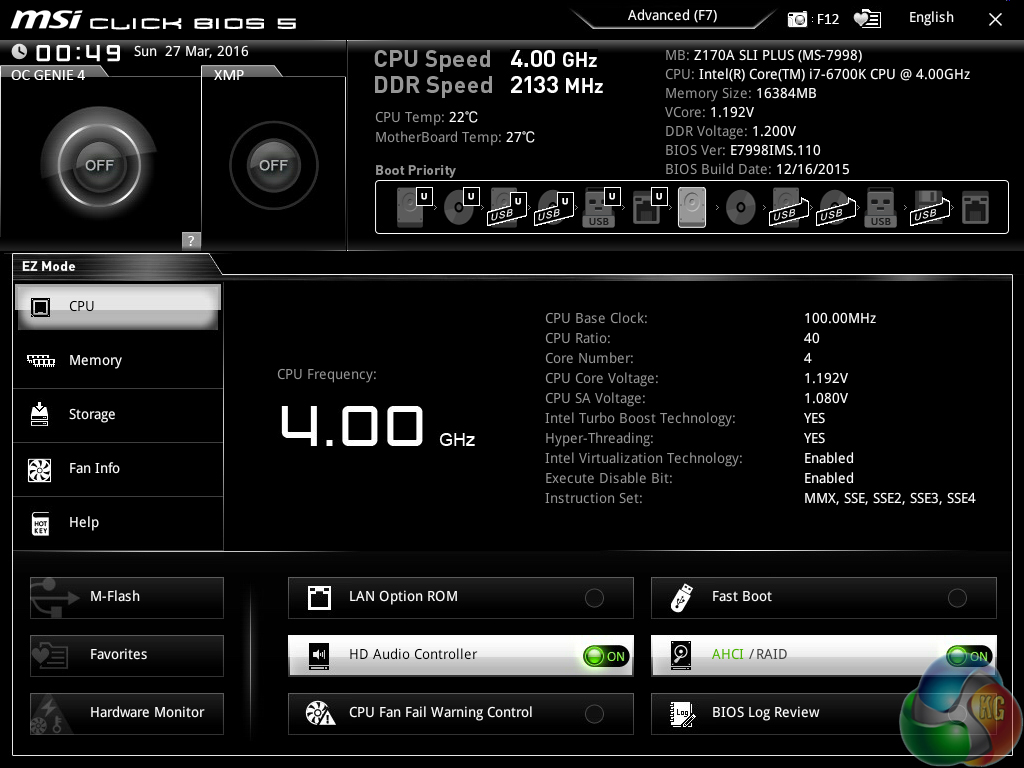
Task: Click the MB: Z170A SLI PLUS line
Action: (763, 55)
